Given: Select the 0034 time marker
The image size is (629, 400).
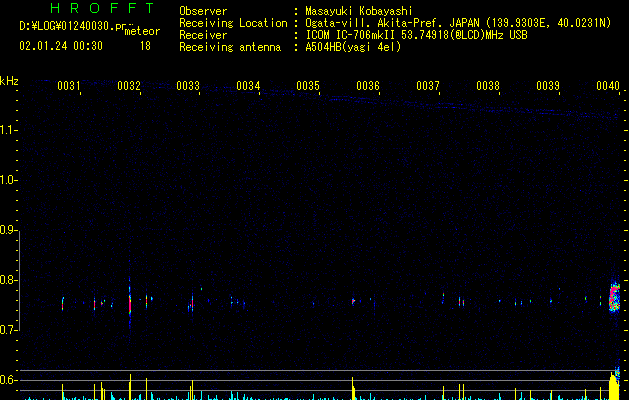Looking at the screenshot, I should pos(248,85).
